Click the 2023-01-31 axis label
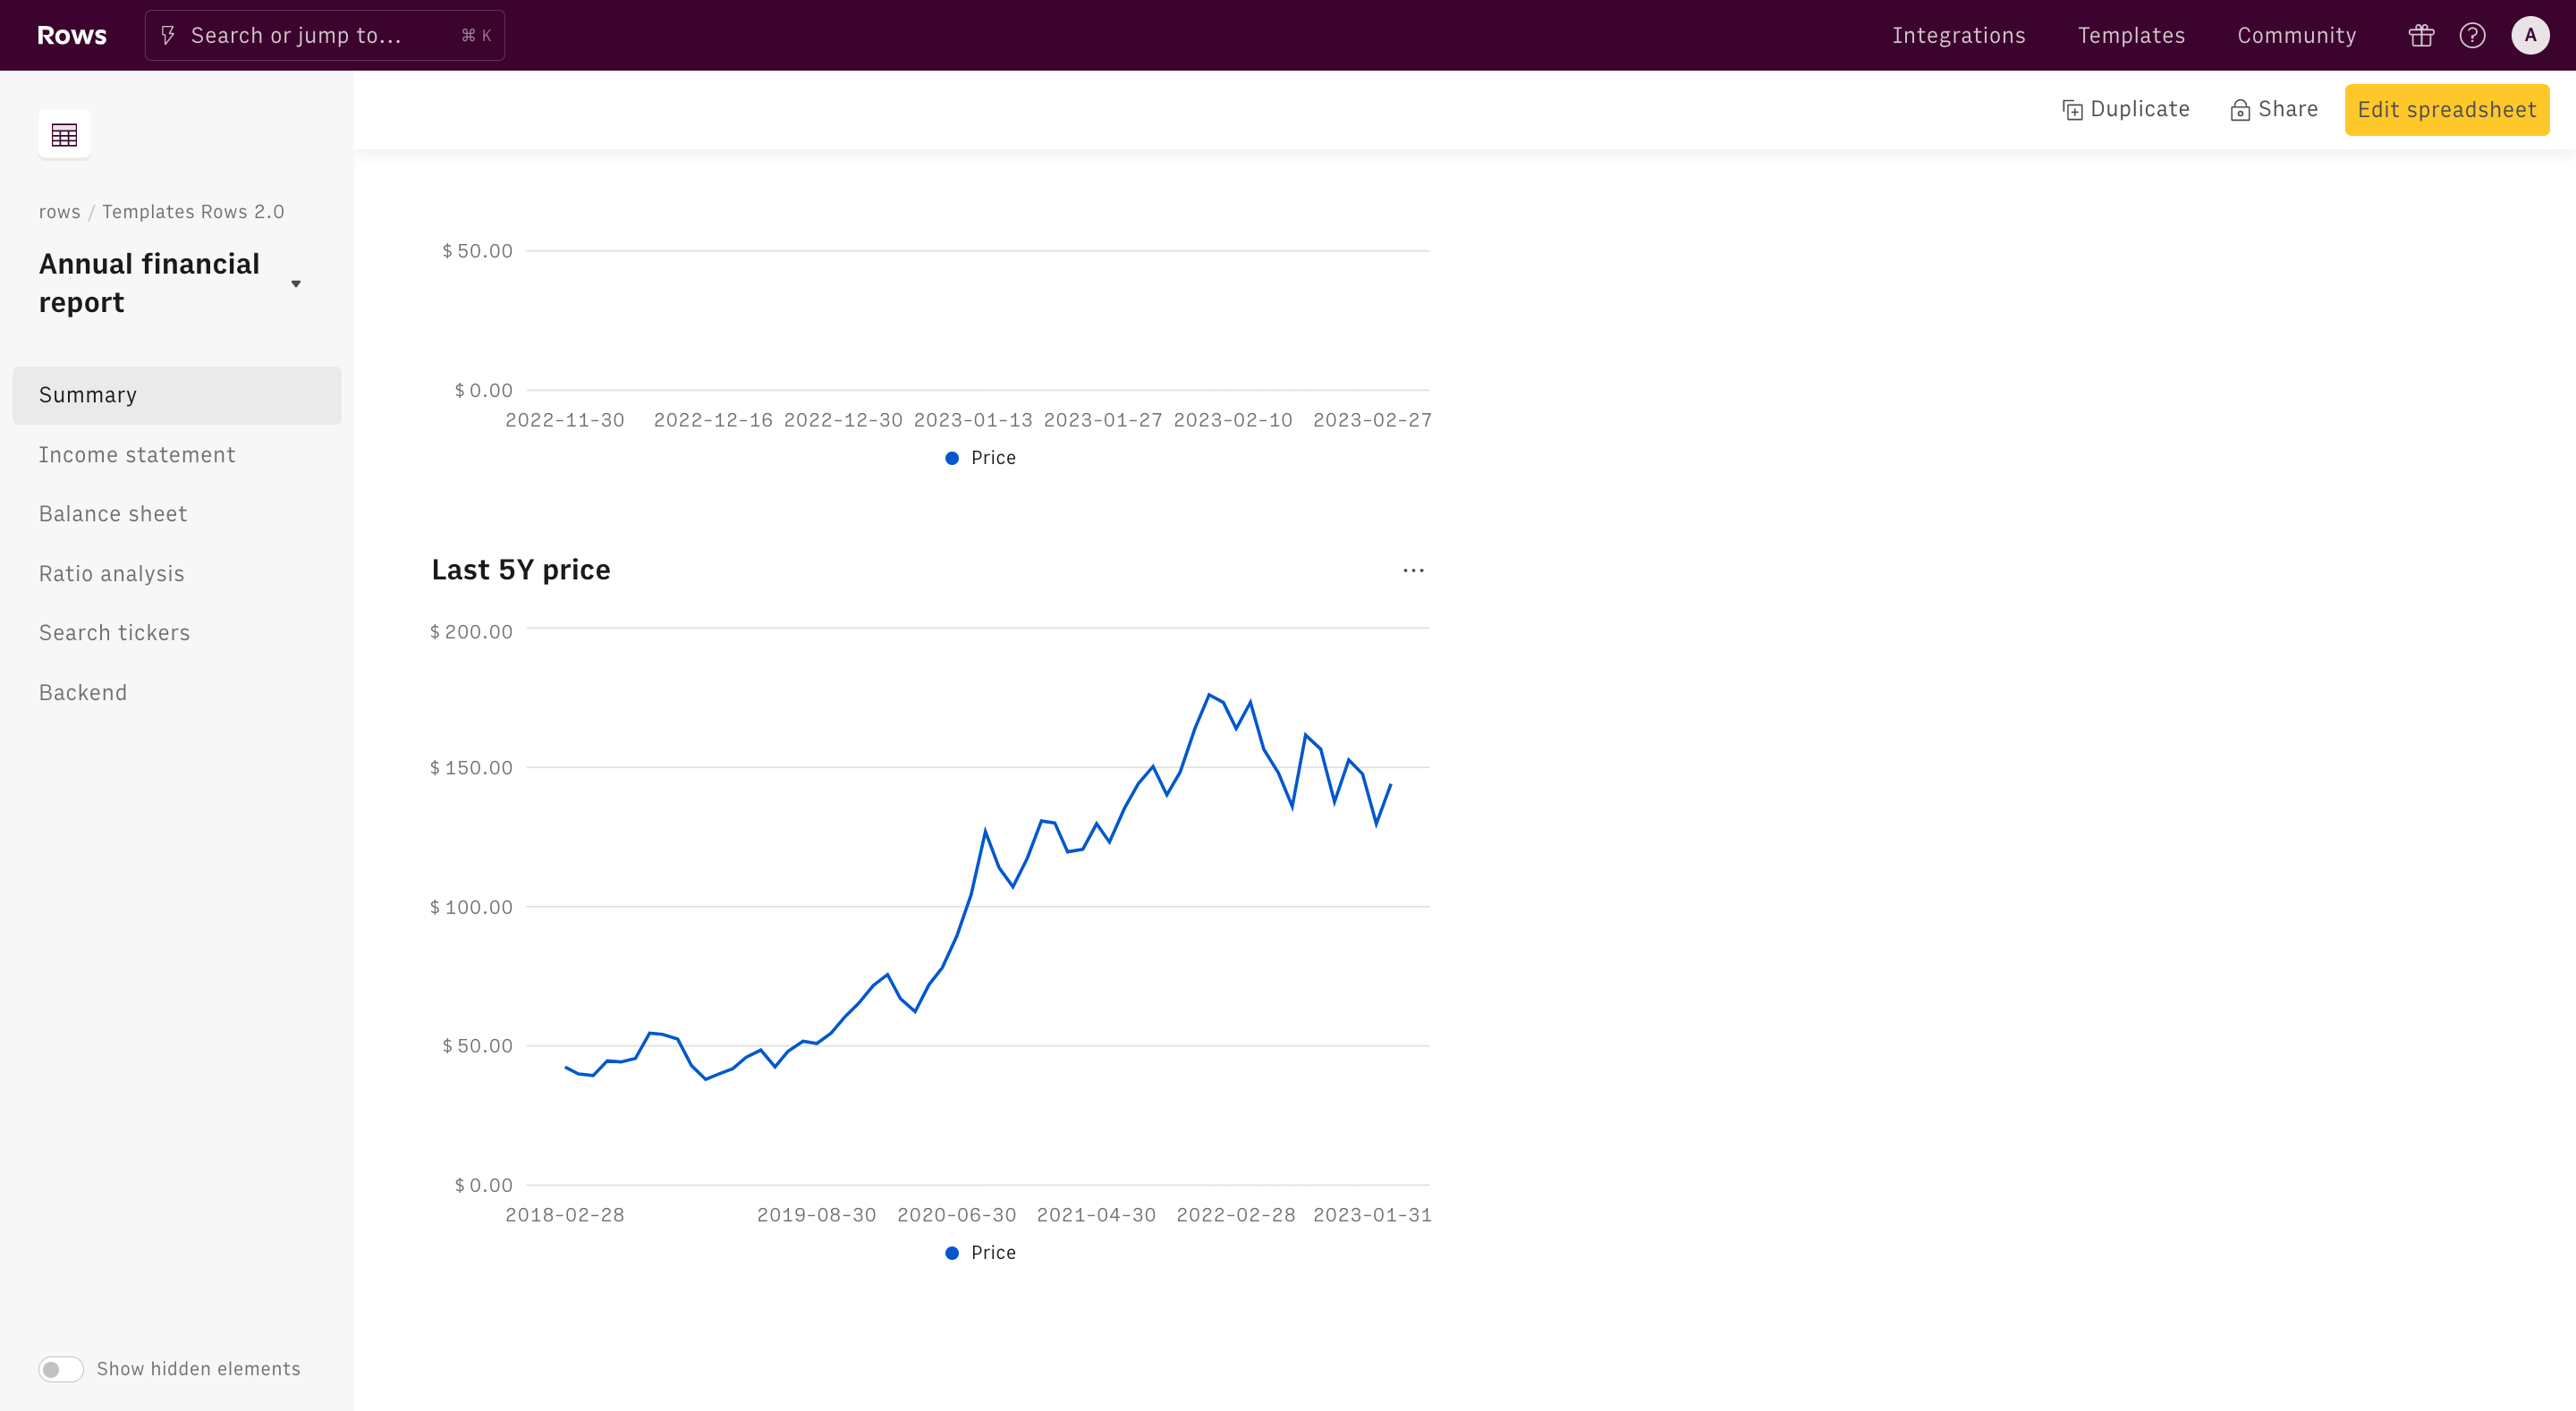Screen dimensions: 2576x1411 1372,1215
